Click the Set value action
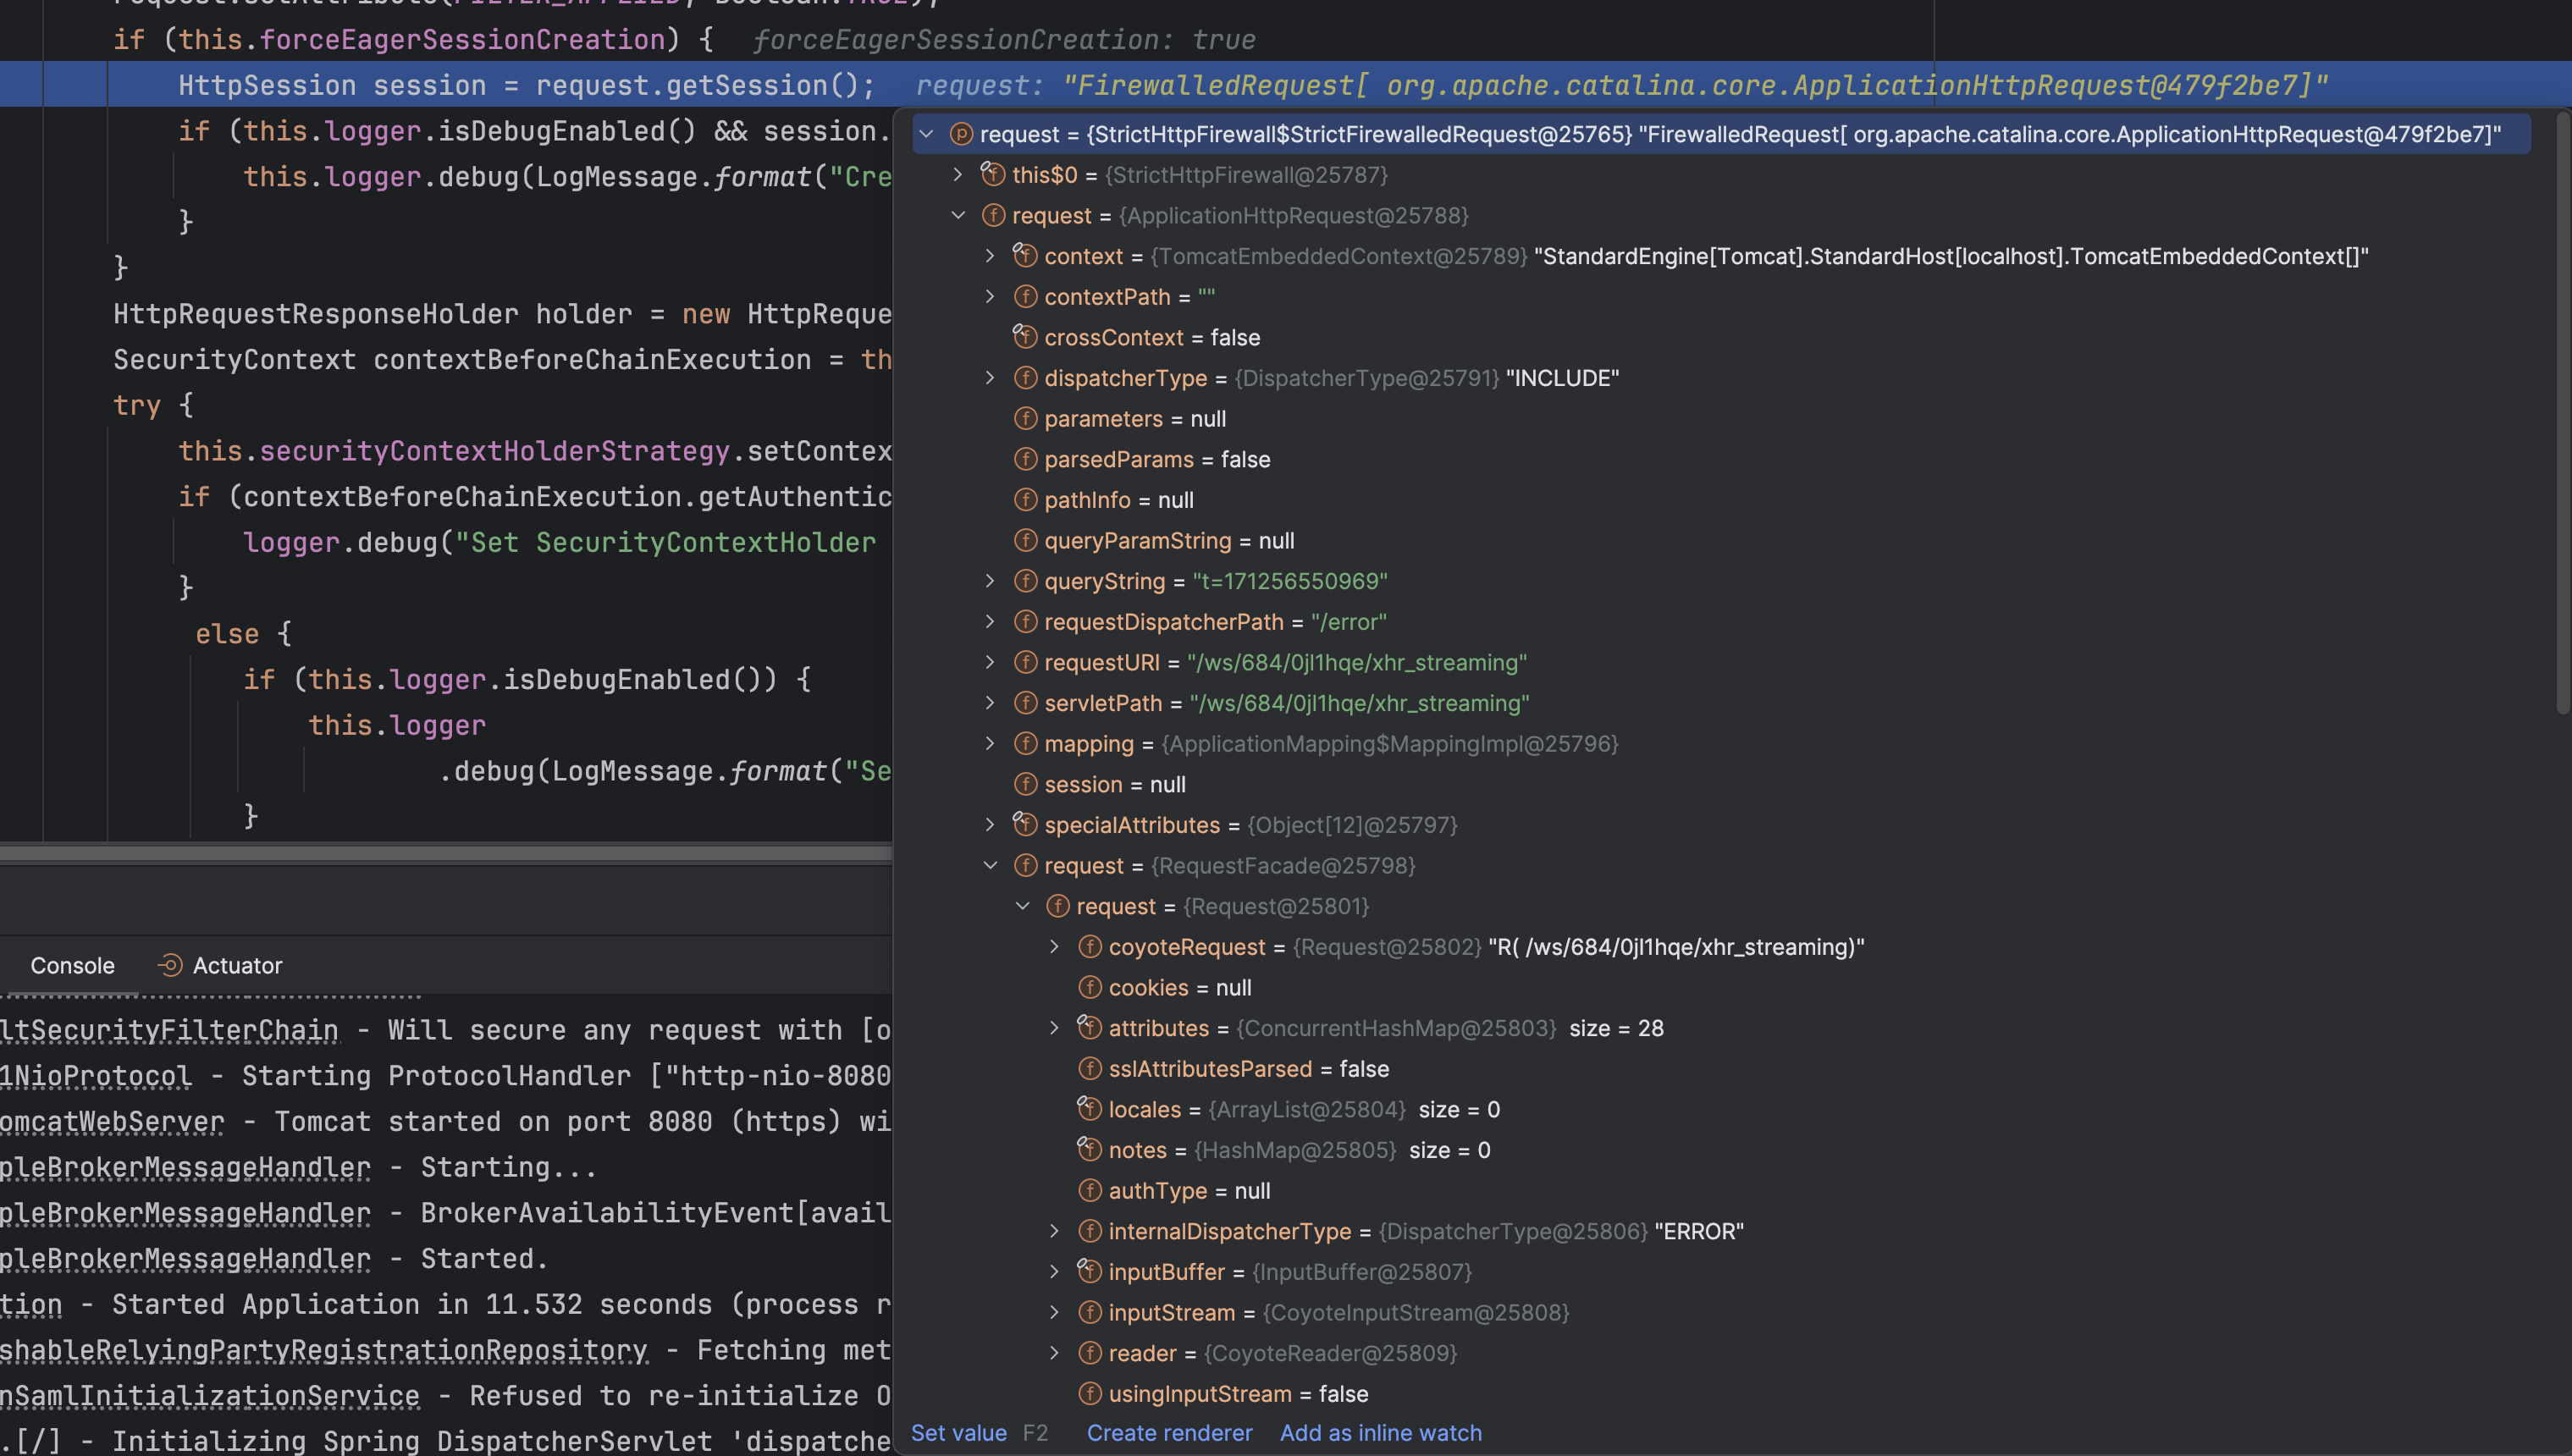 (x=958, y=1432)
